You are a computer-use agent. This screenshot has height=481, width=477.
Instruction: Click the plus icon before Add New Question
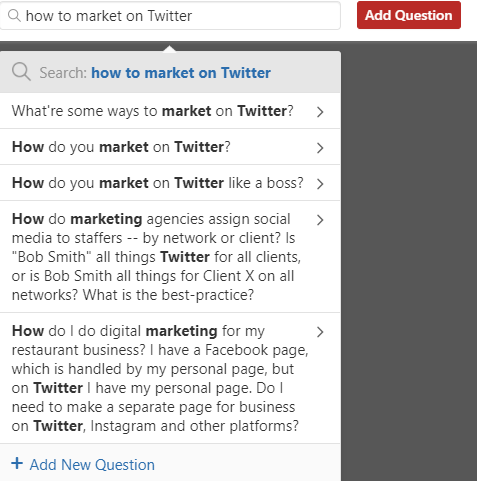(x=17, y=463)
